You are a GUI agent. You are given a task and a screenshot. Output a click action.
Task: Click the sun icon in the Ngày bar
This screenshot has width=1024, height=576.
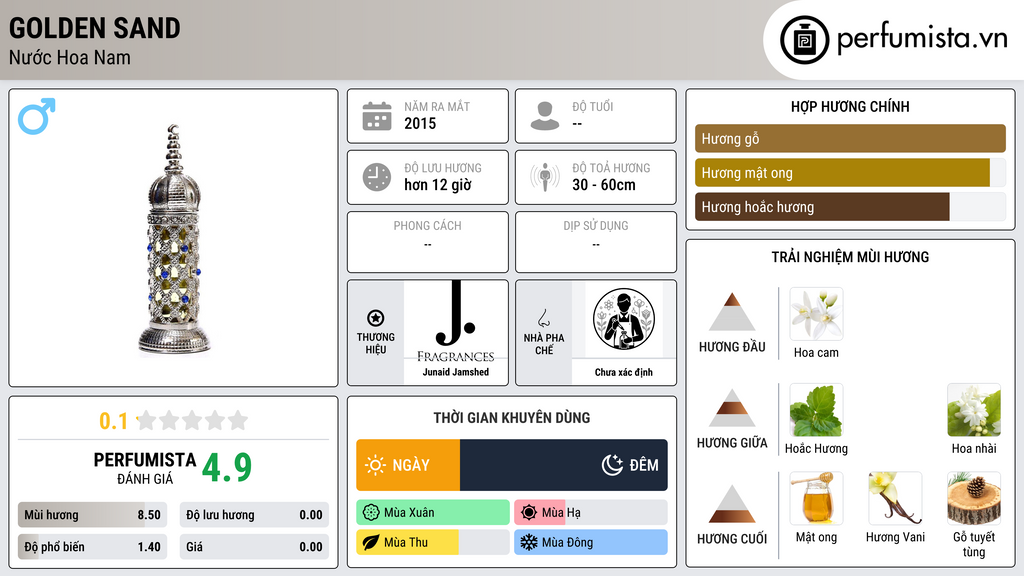[376, 465]
